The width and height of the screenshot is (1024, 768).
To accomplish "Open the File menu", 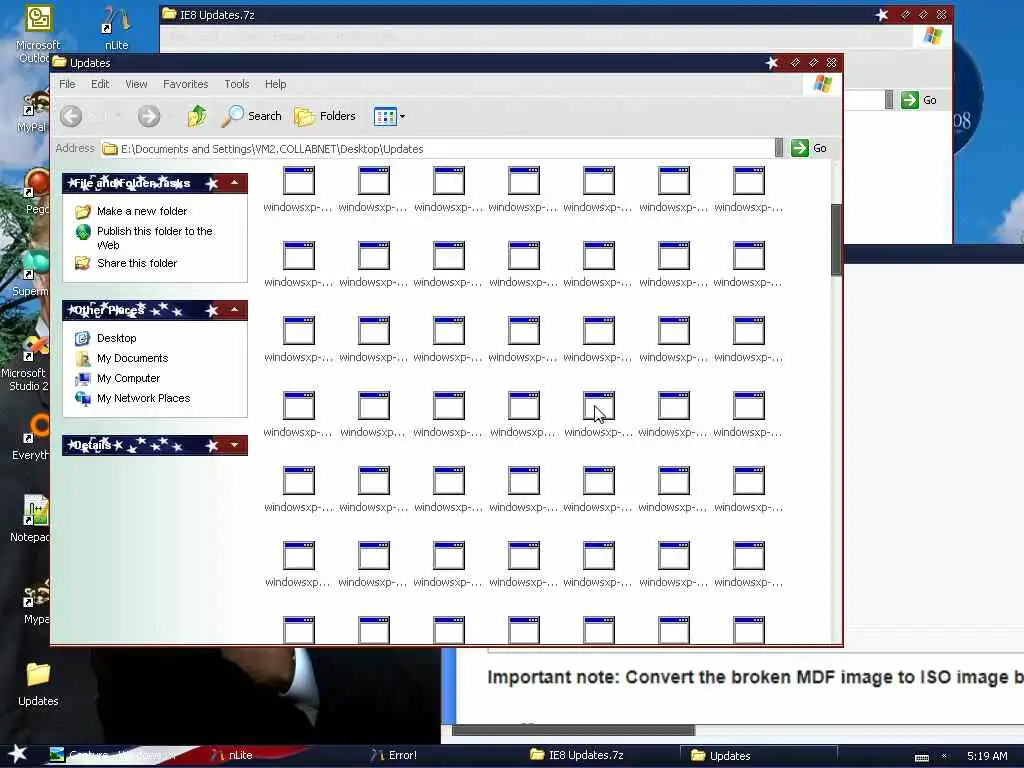I will pyautogui.click(x=67, y=84).
